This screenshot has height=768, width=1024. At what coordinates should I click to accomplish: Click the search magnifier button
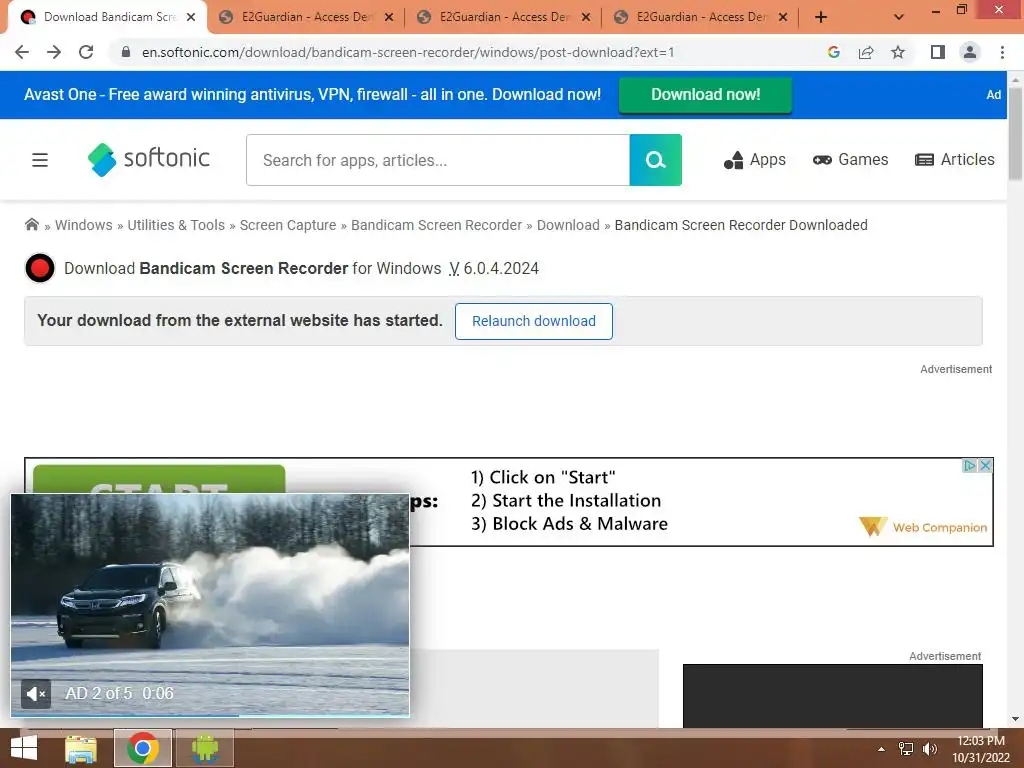655,160
